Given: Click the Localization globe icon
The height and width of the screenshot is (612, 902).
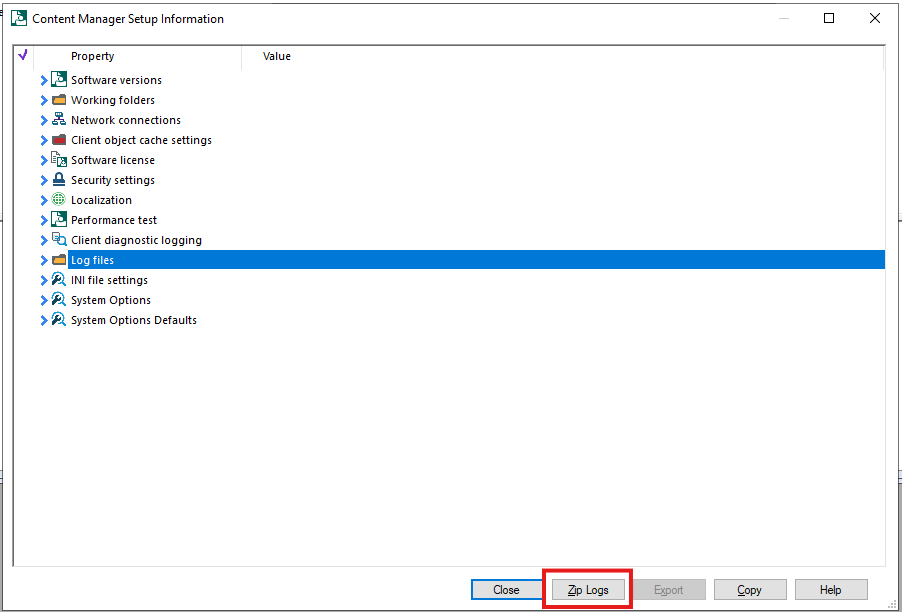Looking at the screenshot, I should [x=59, y=200].
